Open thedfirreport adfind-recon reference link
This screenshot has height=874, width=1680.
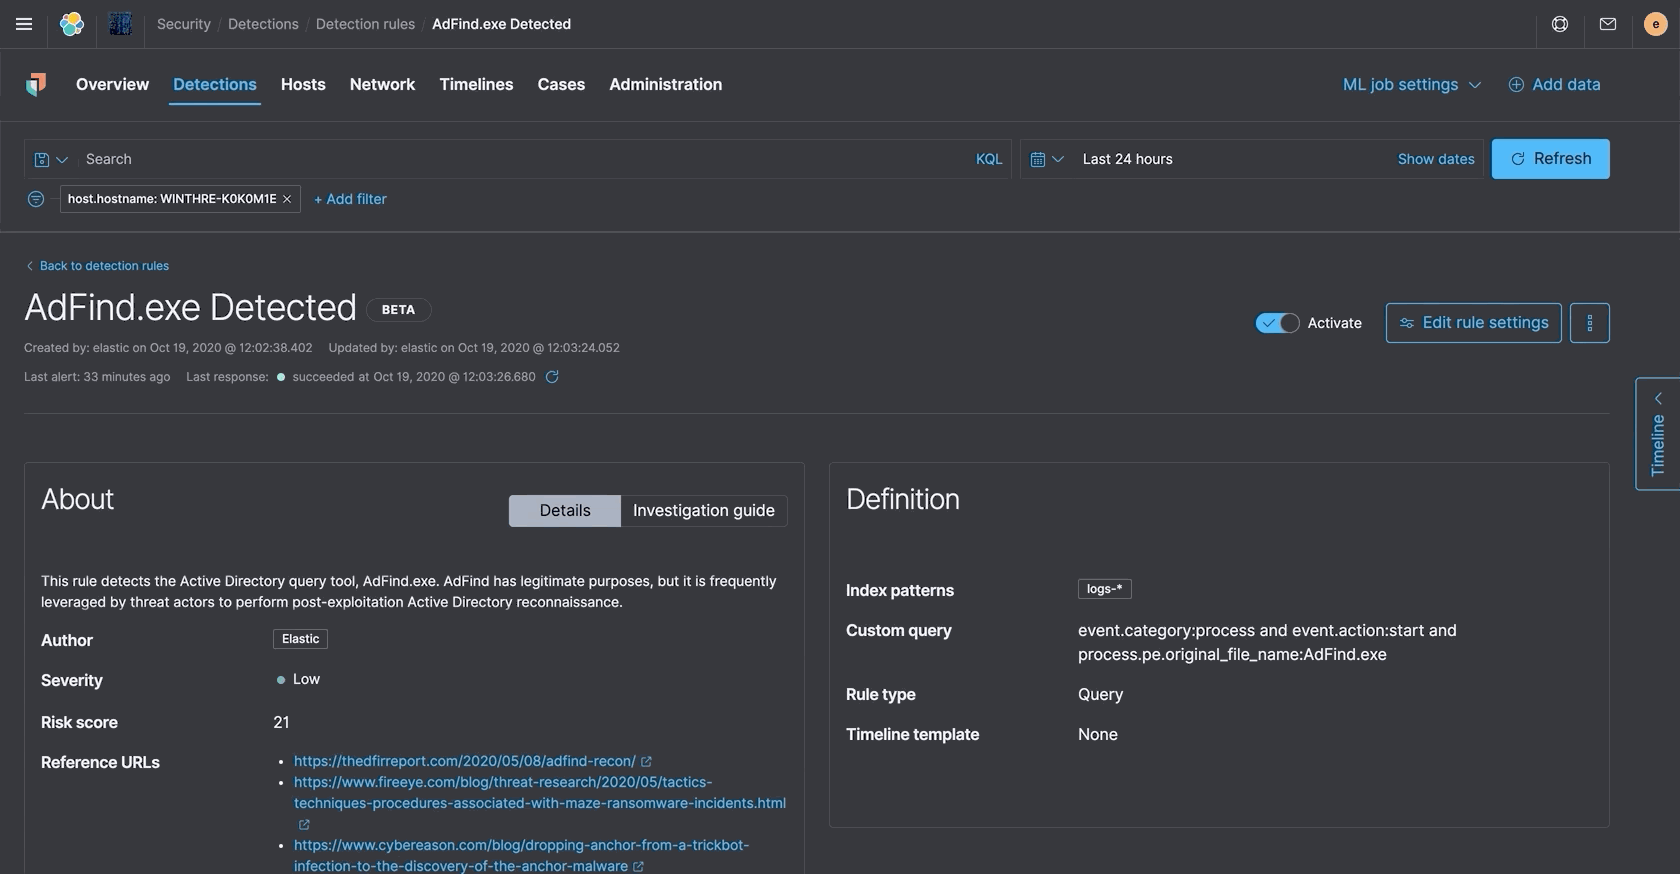(x=465, y=761)
